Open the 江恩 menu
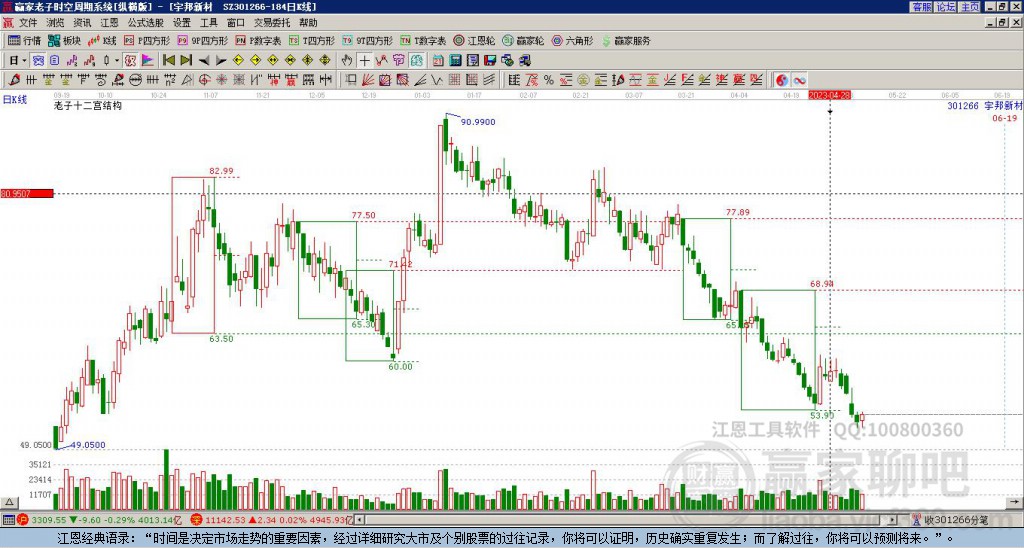This screenshot has height=548, width=1024. [109, 23]
